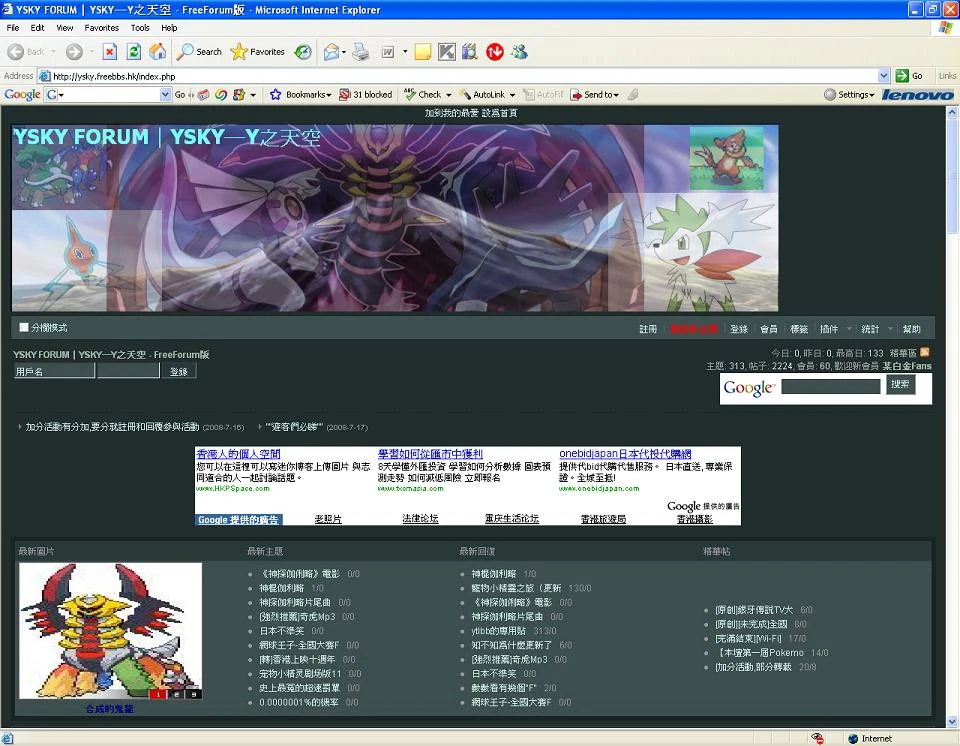Click the green Go button by address bar
The width and height of the screenshot is (960, 746).
coord(909,76)
